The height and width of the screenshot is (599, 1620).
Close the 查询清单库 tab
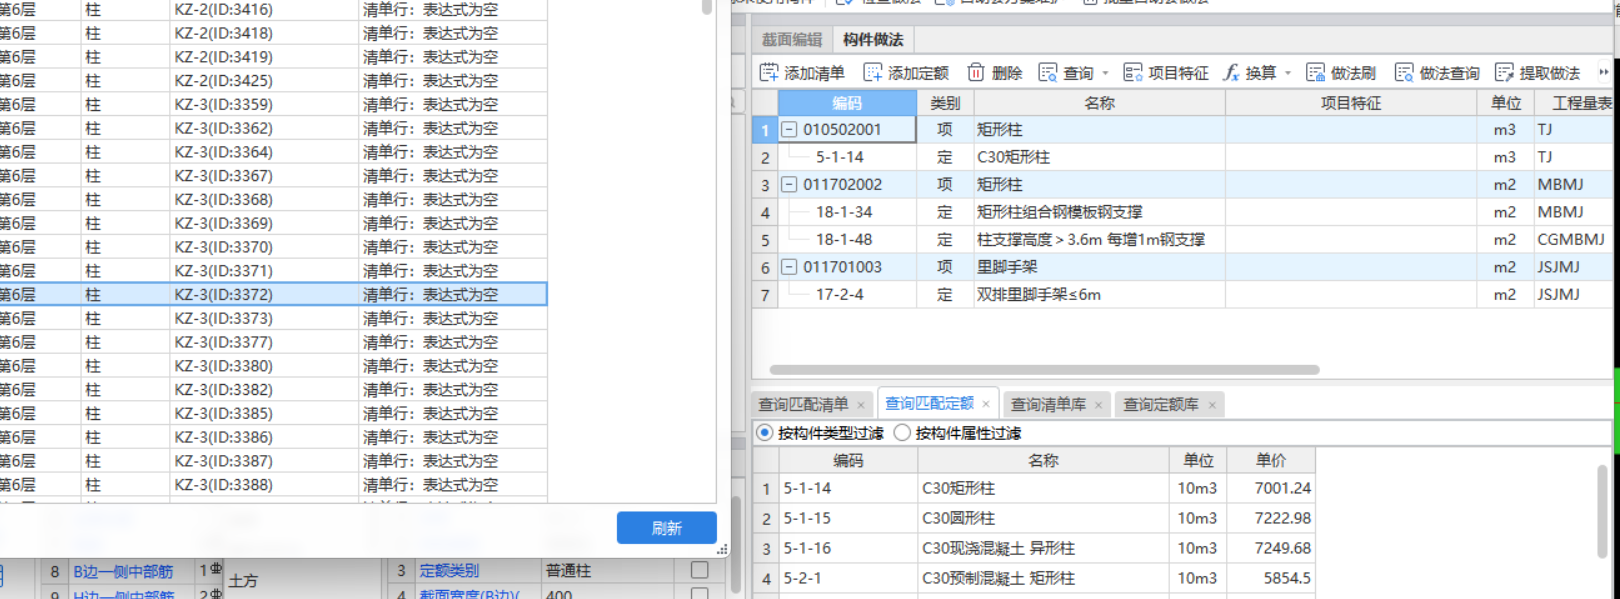pos(1098,405)
